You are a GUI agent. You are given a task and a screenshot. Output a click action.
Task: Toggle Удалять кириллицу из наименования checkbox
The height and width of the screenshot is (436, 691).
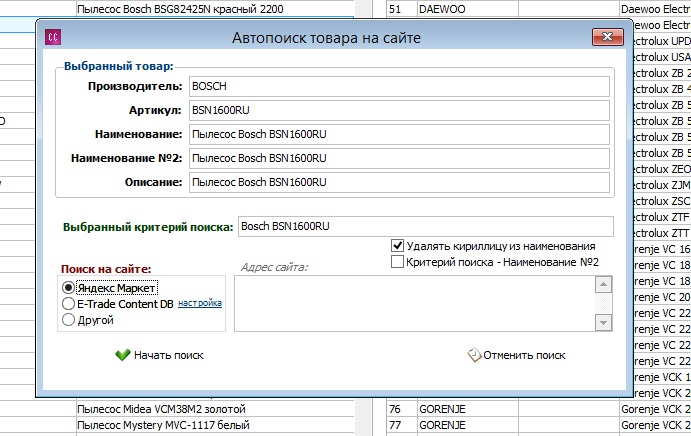point(397,246)
